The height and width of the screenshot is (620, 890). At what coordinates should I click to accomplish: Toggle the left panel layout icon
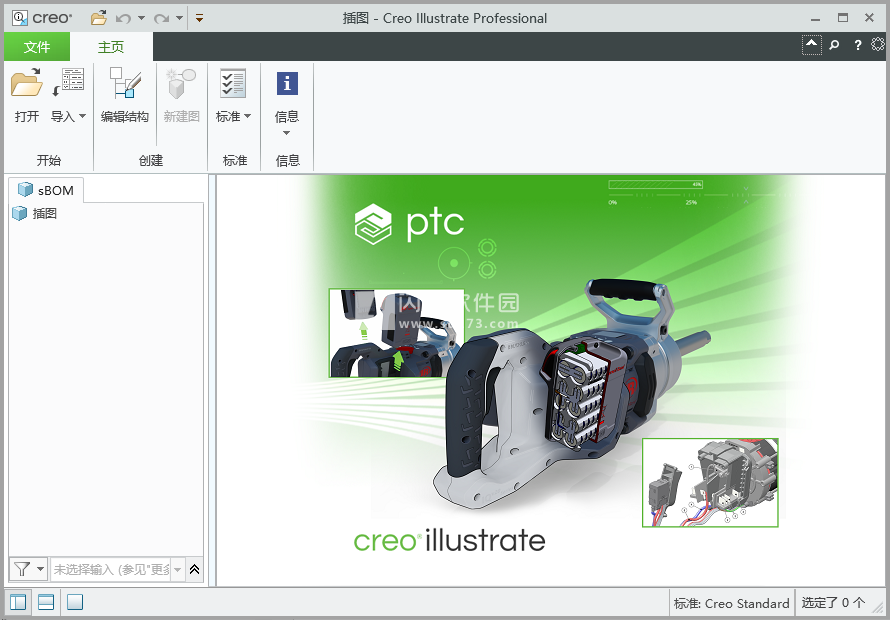pos(18,602)
